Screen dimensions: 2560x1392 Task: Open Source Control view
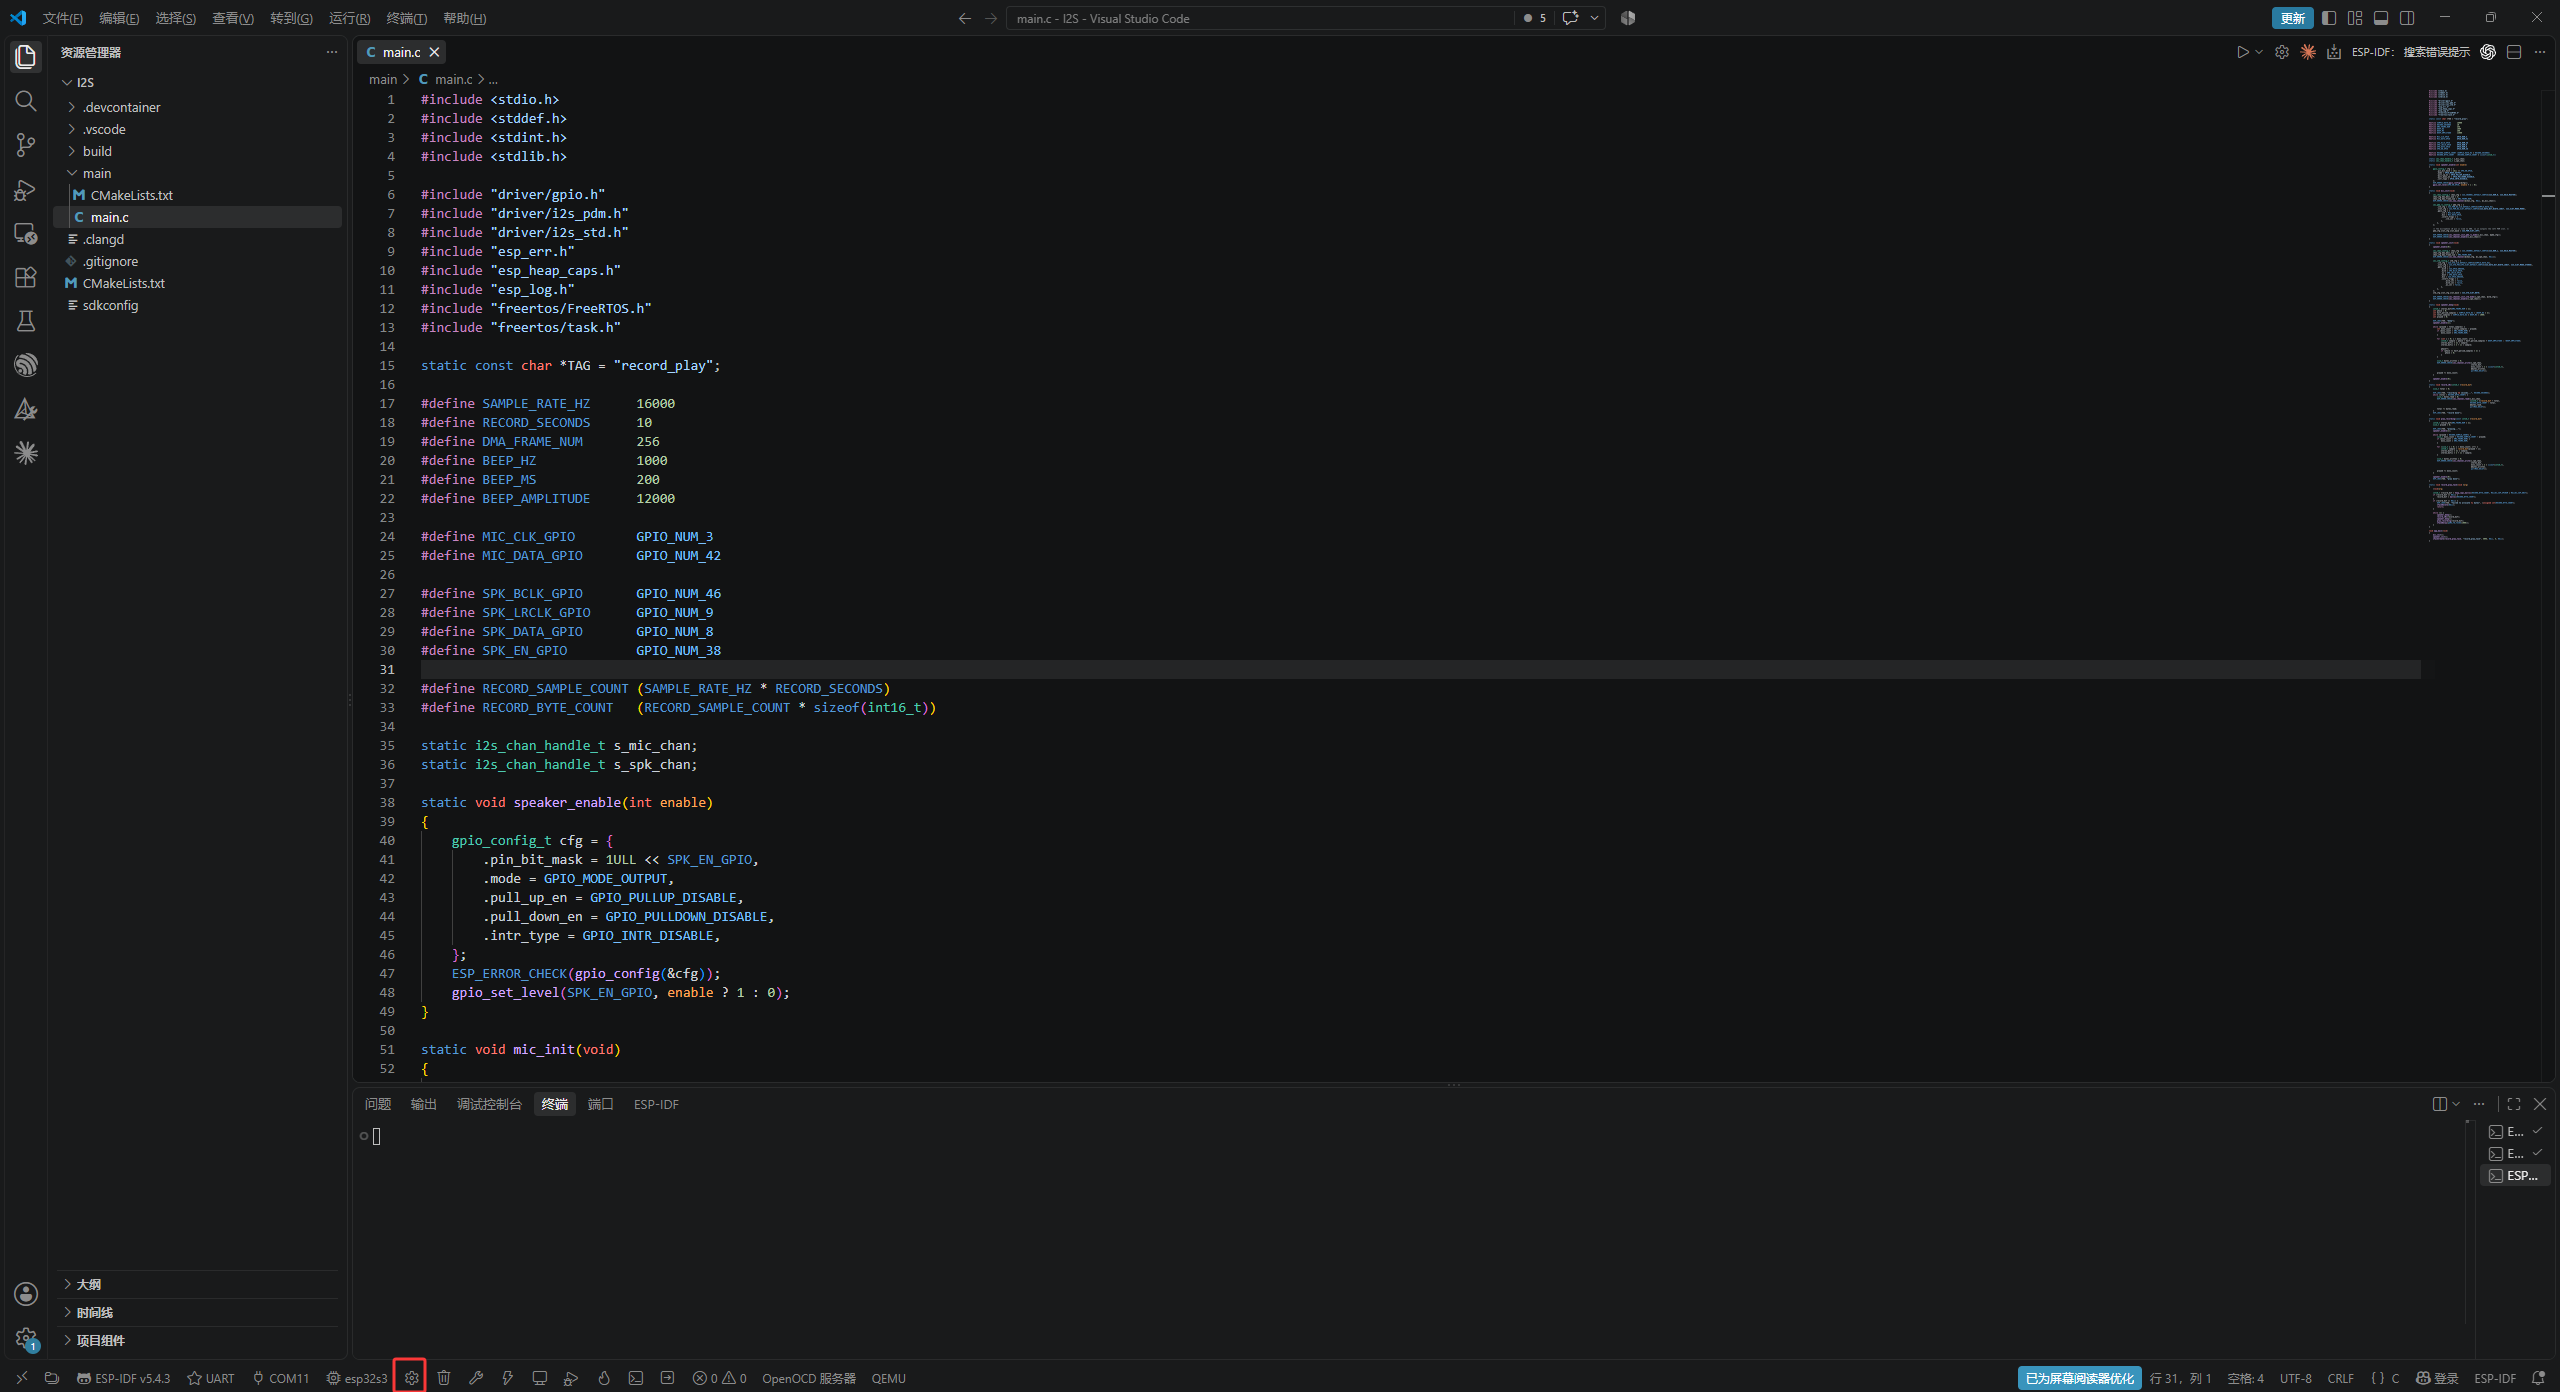pos(26,145)
